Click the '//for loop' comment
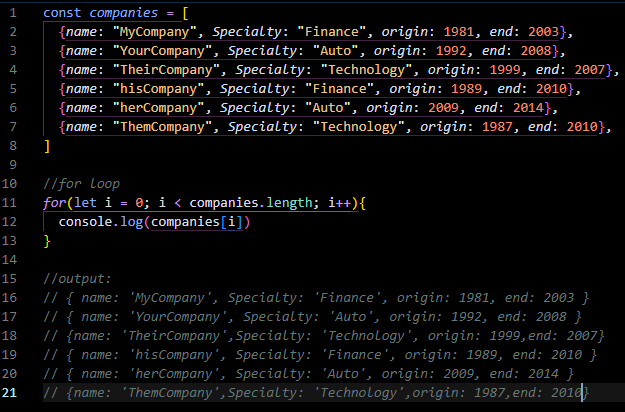The image size is (625, 412). pos(81,184)
